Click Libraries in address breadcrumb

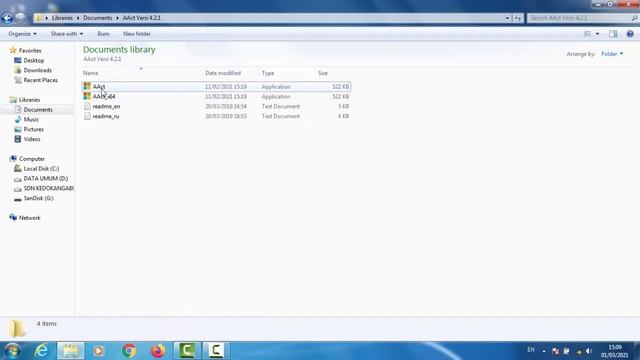click(62, 18)
